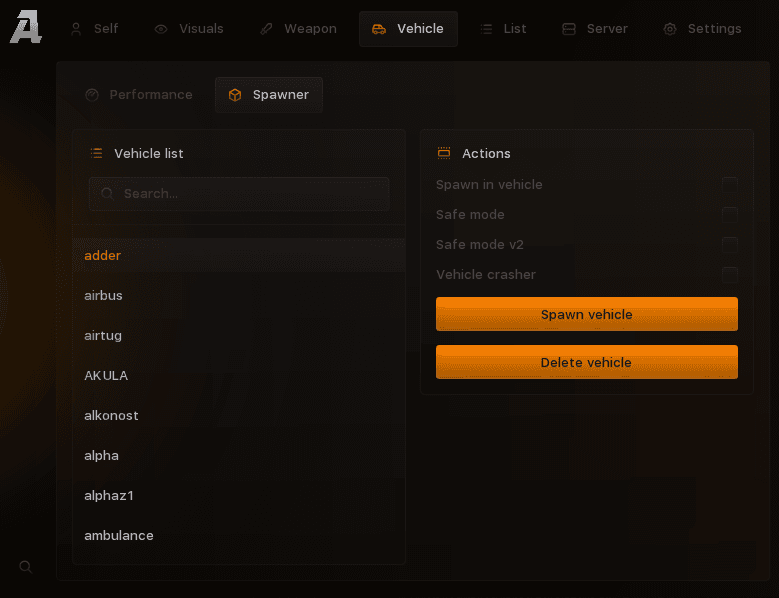Click the person icon beside Self
The width and height of the screenshot is (779, 598).
pyautogui.click(x=76, y=29)
